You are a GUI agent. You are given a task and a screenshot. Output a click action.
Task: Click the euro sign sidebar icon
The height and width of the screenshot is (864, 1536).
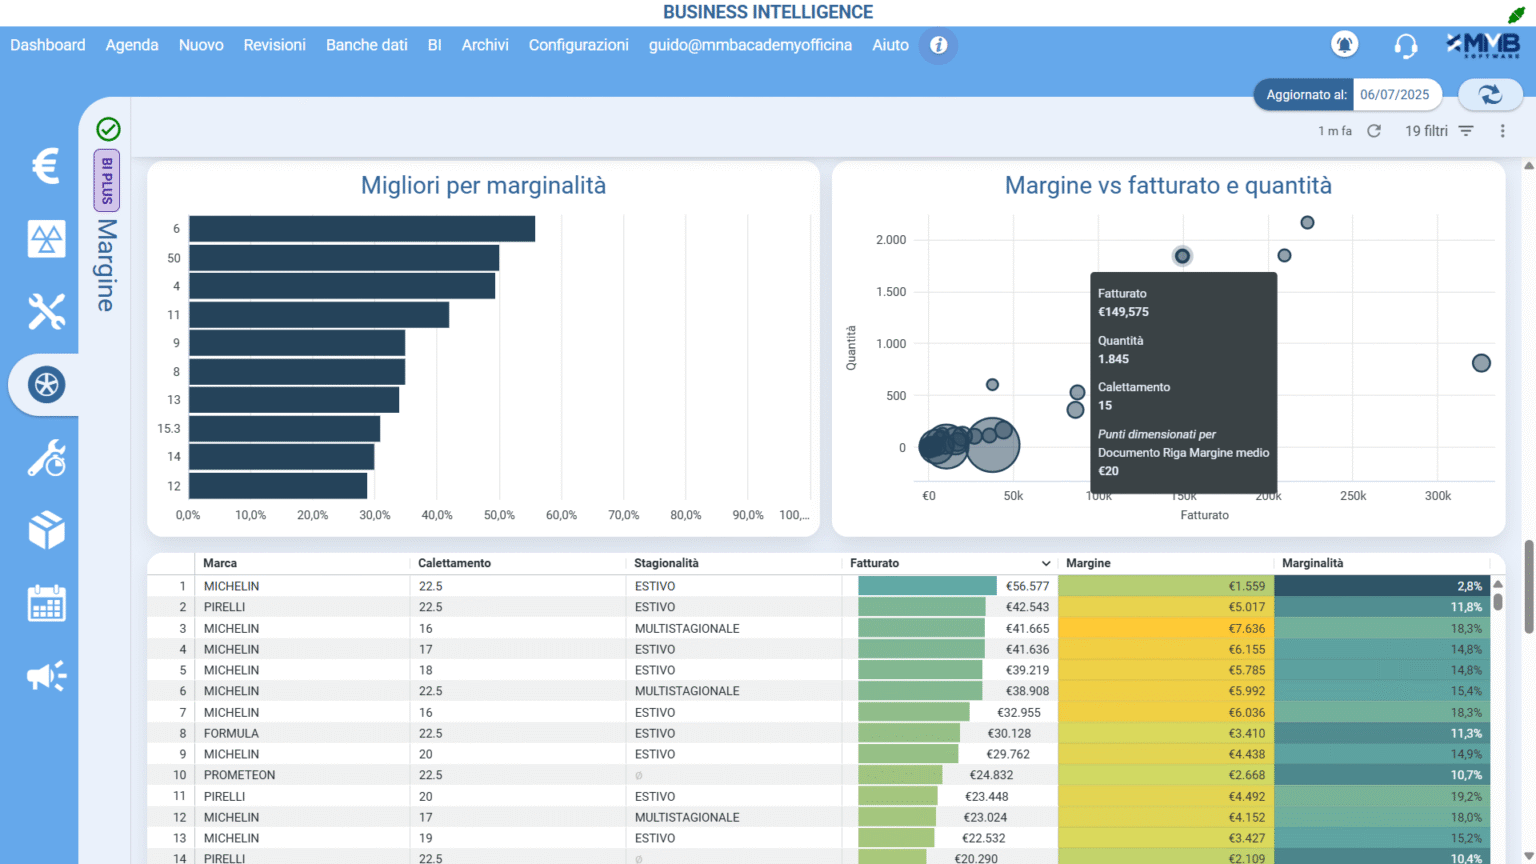coord(46,166)
